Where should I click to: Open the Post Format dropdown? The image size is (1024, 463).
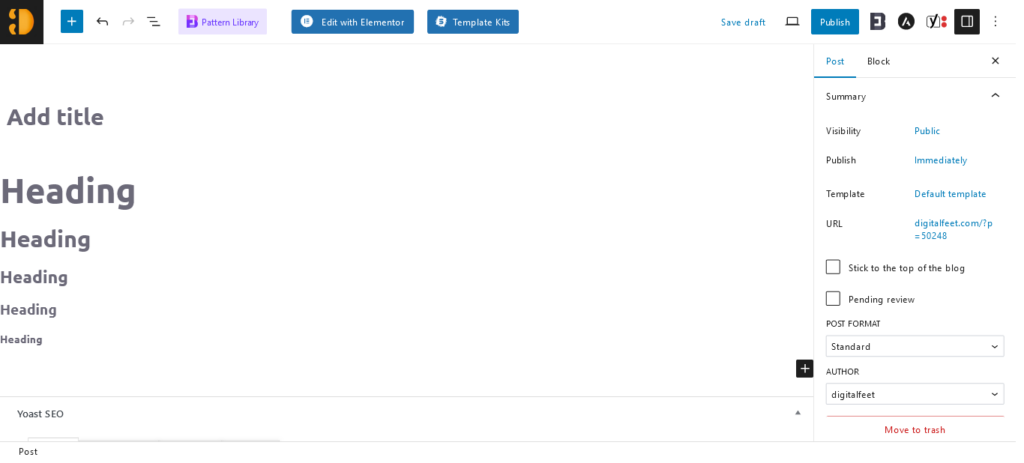coord(915,347)
